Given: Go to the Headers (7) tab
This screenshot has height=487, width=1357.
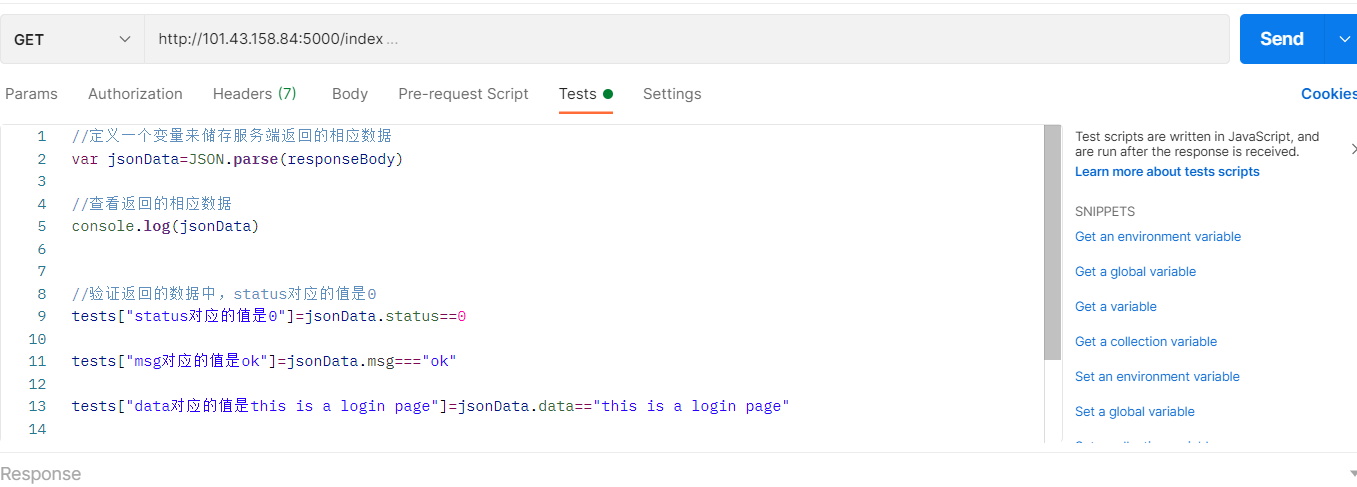Looking at the screenshot, I should click(254, 94).
